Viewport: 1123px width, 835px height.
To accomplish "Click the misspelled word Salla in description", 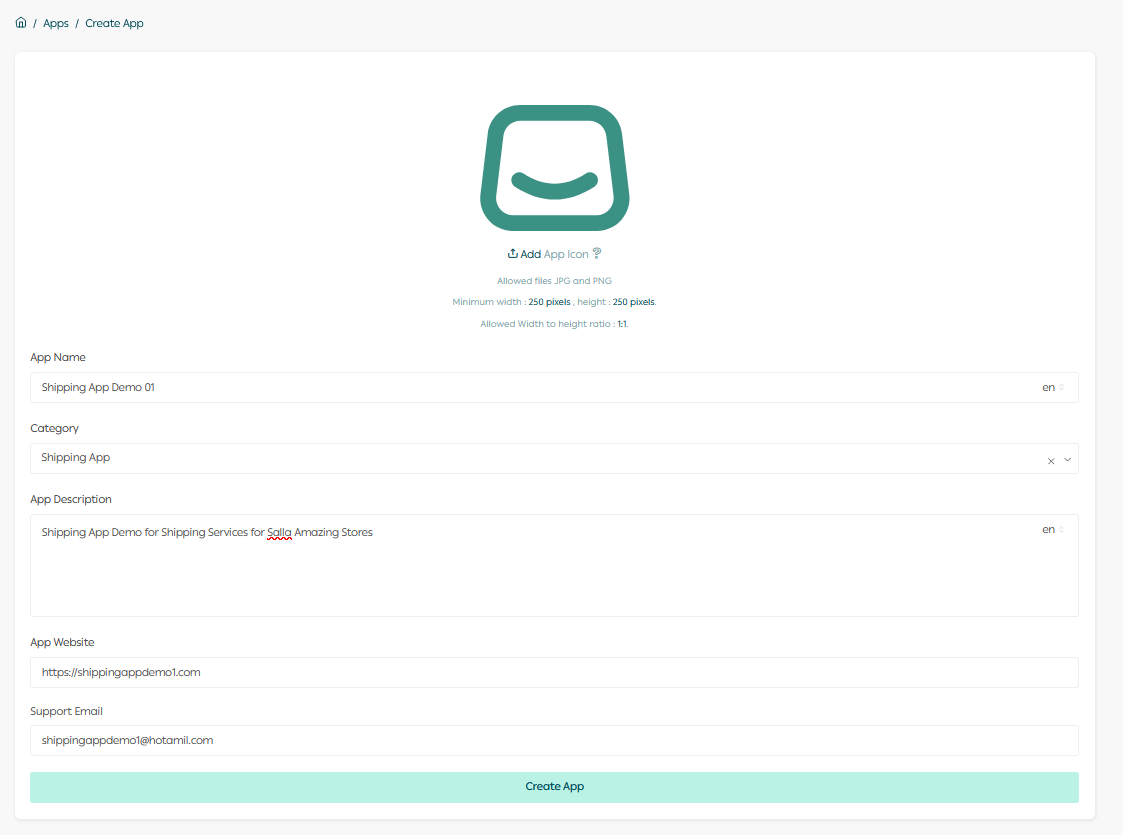I will pos(279,533).
